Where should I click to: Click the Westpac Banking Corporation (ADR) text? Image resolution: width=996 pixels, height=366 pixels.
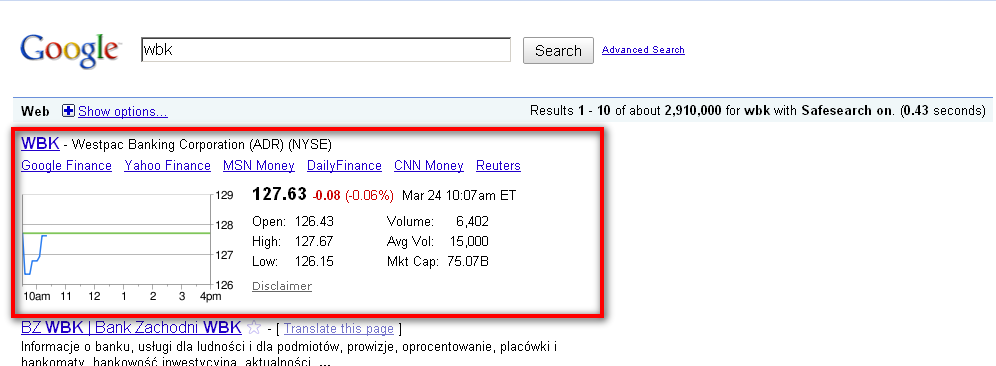178,144
